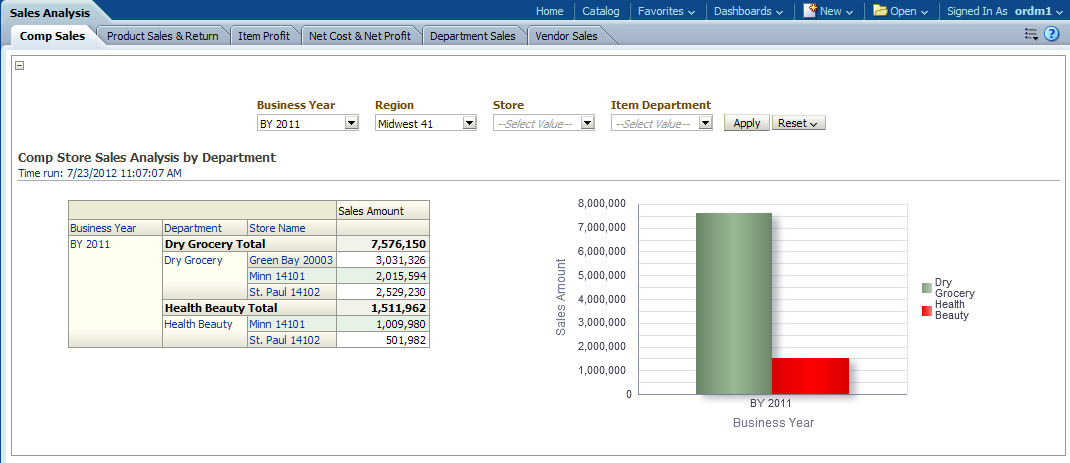The width and height of the screenshot is (1070, 463).
Task: Open the Store select value dropdown
Action: tap(587, 123)
